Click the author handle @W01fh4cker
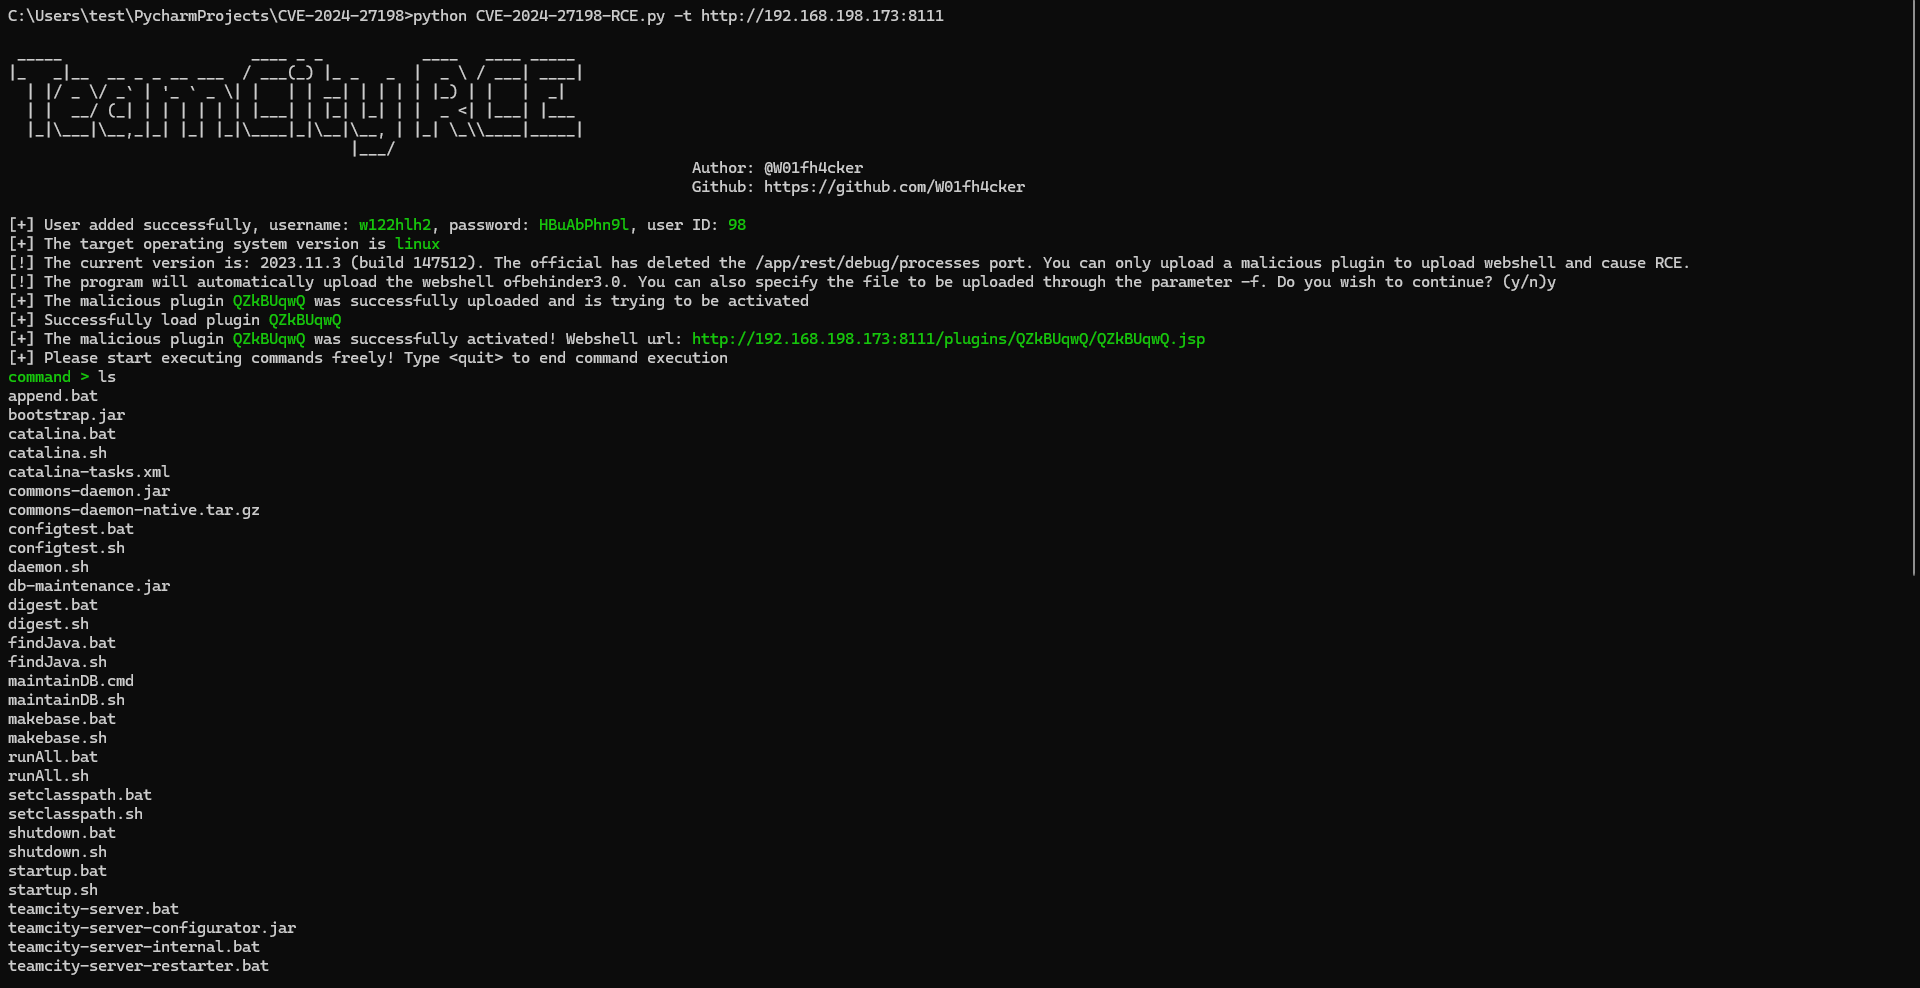 coord(813,168)
